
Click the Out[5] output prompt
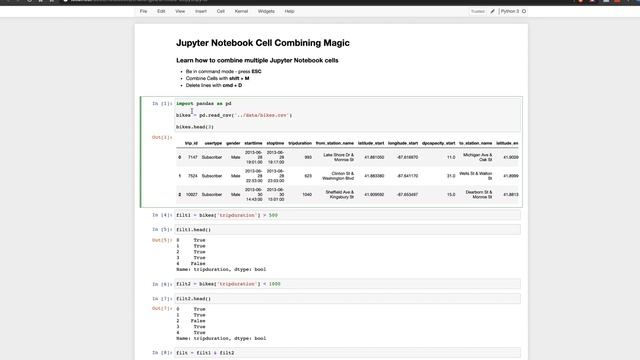(x=162, y=240)
